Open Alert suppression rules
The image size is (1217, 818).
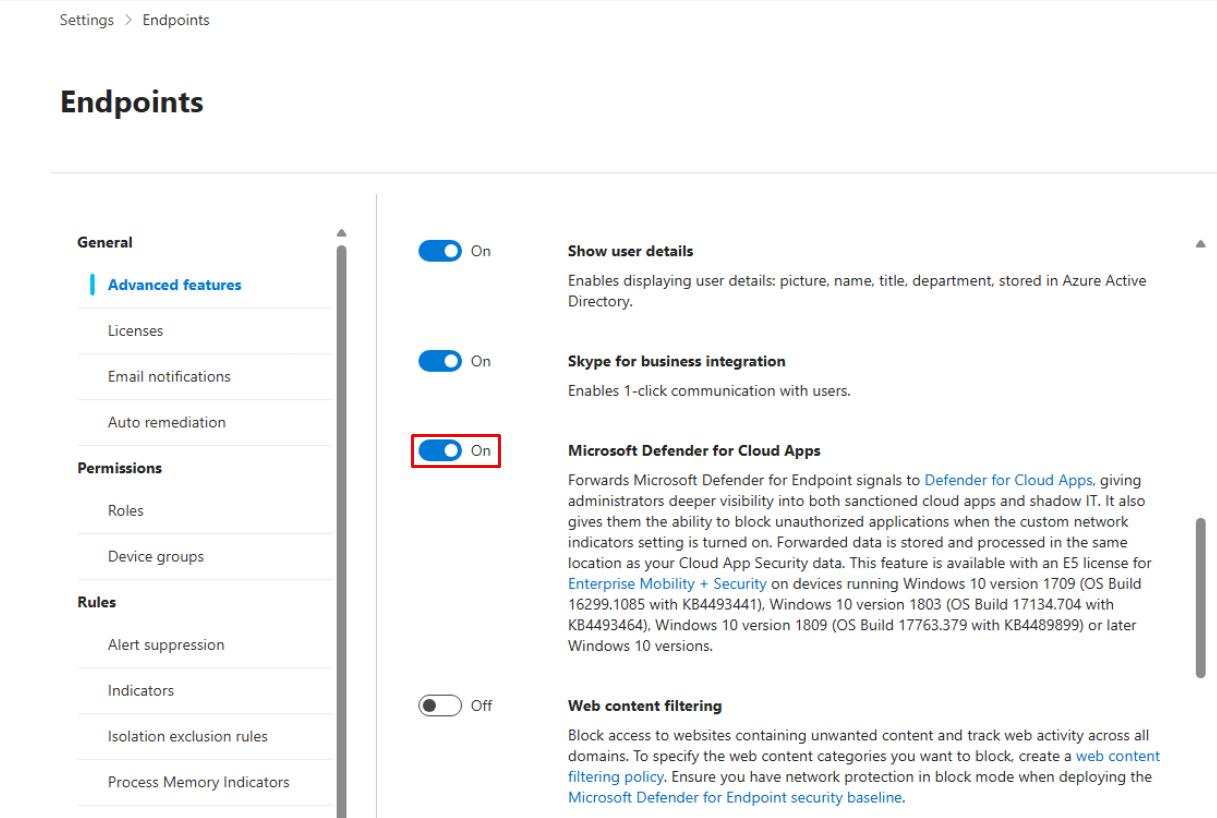click(x=166, y=645)
